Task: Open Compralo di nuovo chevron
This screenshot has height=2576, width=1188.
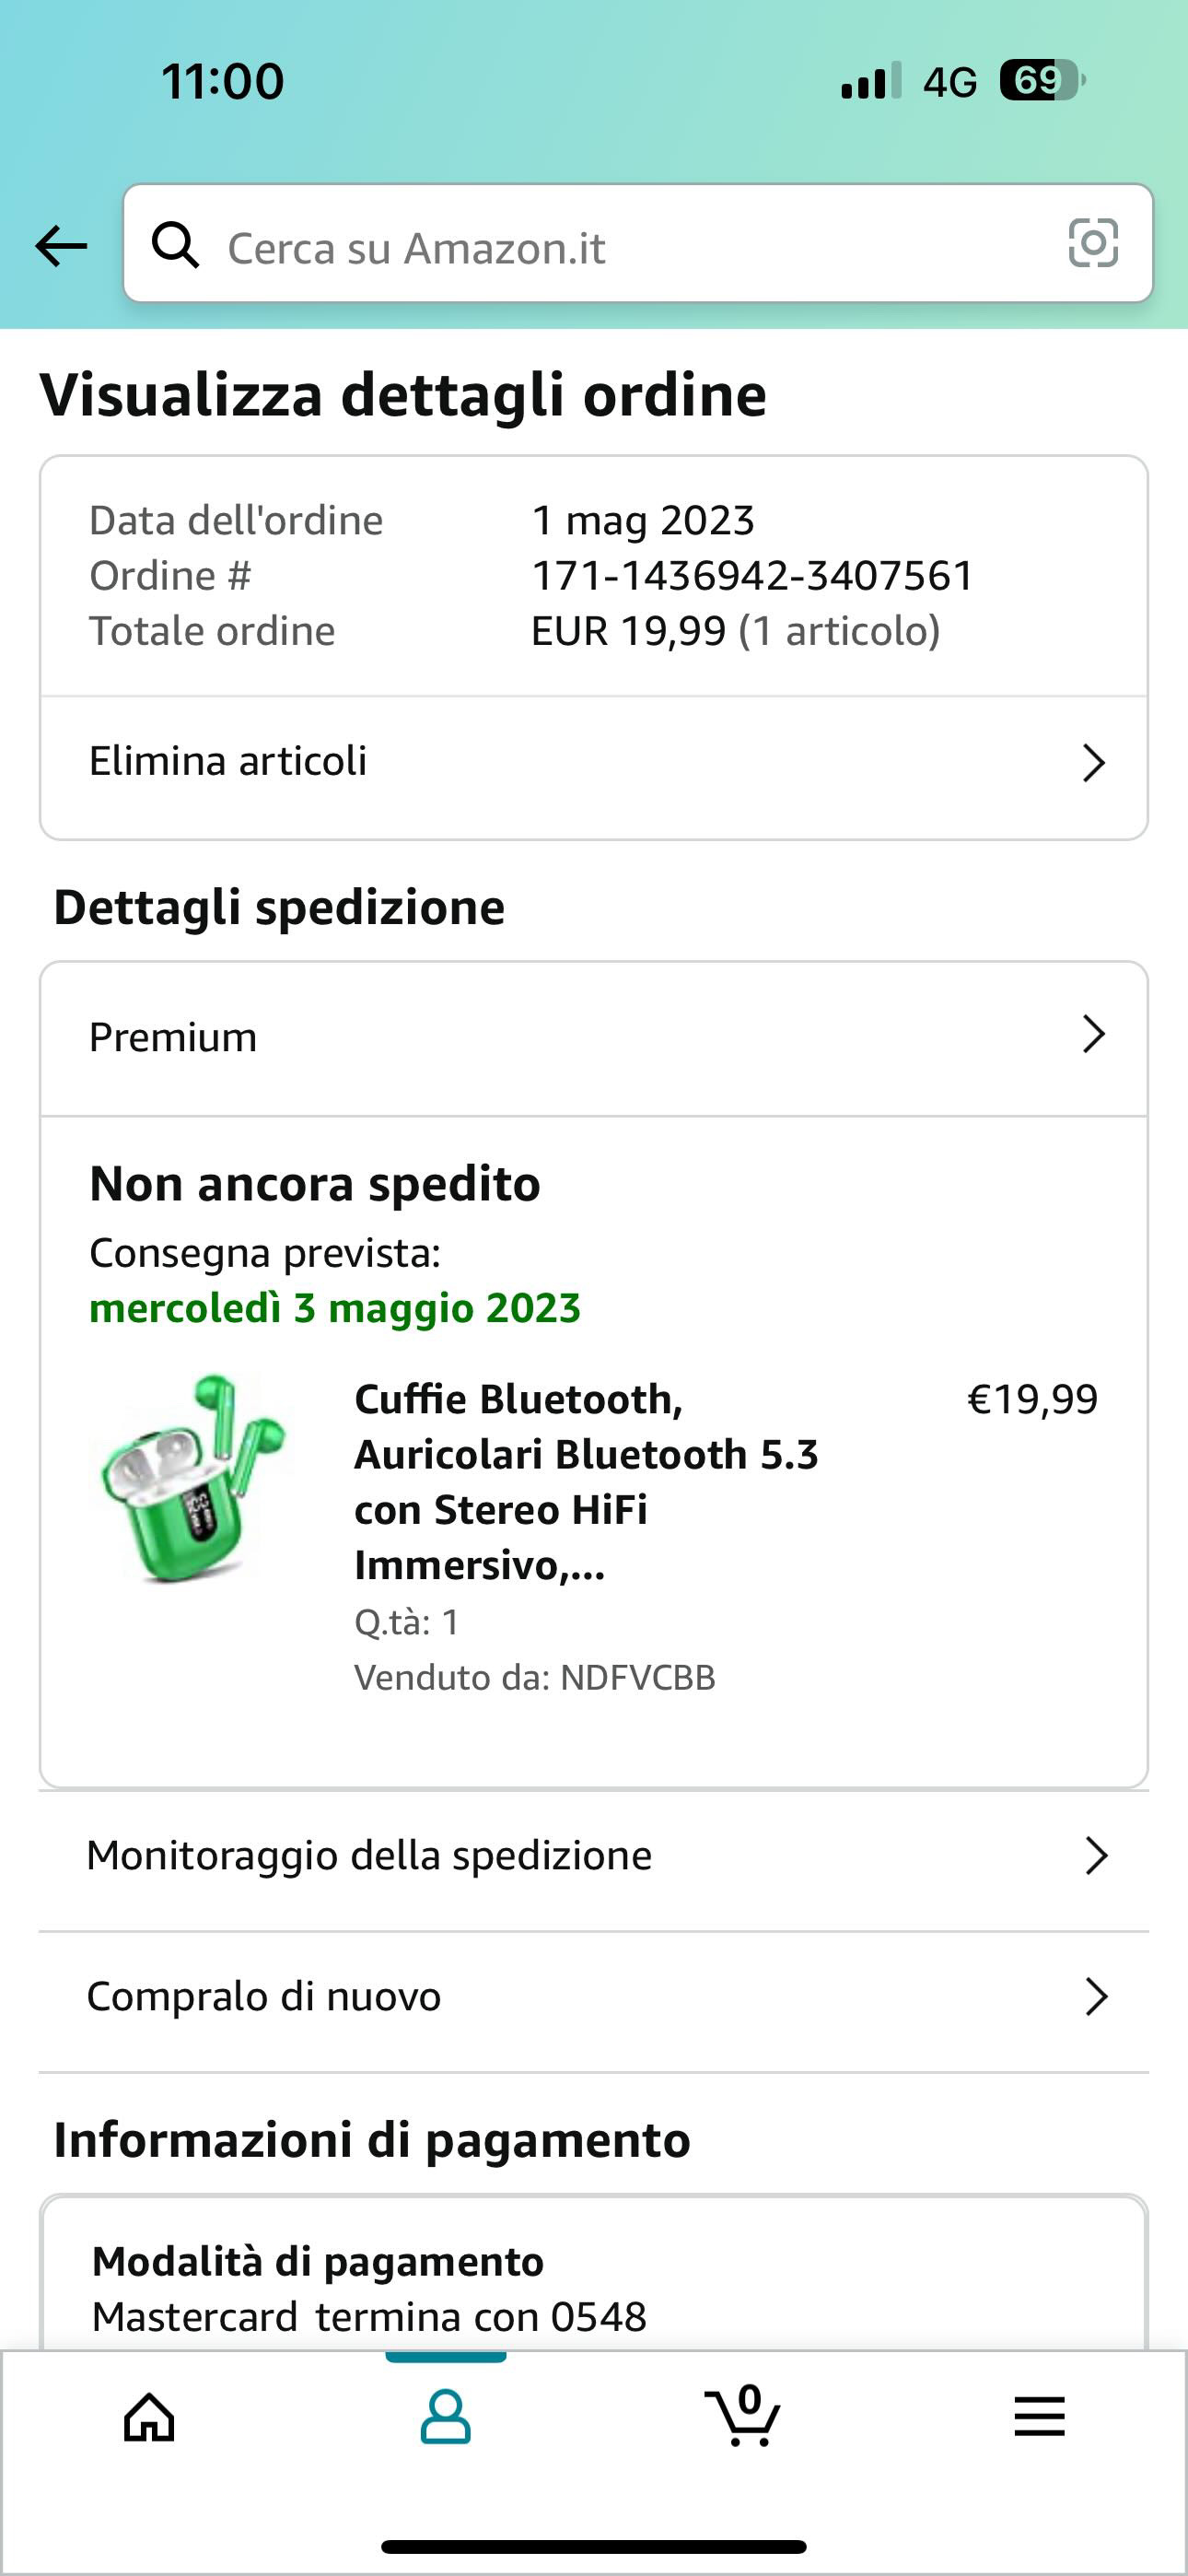Action: click(1096, 1997)
